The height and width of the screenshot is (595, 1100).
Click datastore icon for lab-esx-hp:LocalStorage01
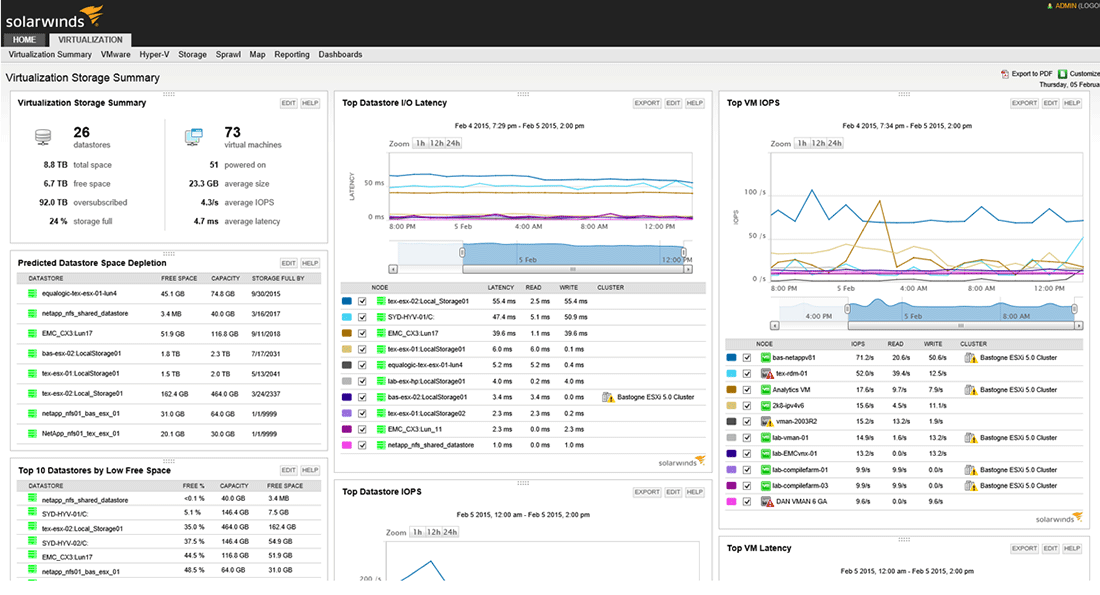click(x=381, y=381)
